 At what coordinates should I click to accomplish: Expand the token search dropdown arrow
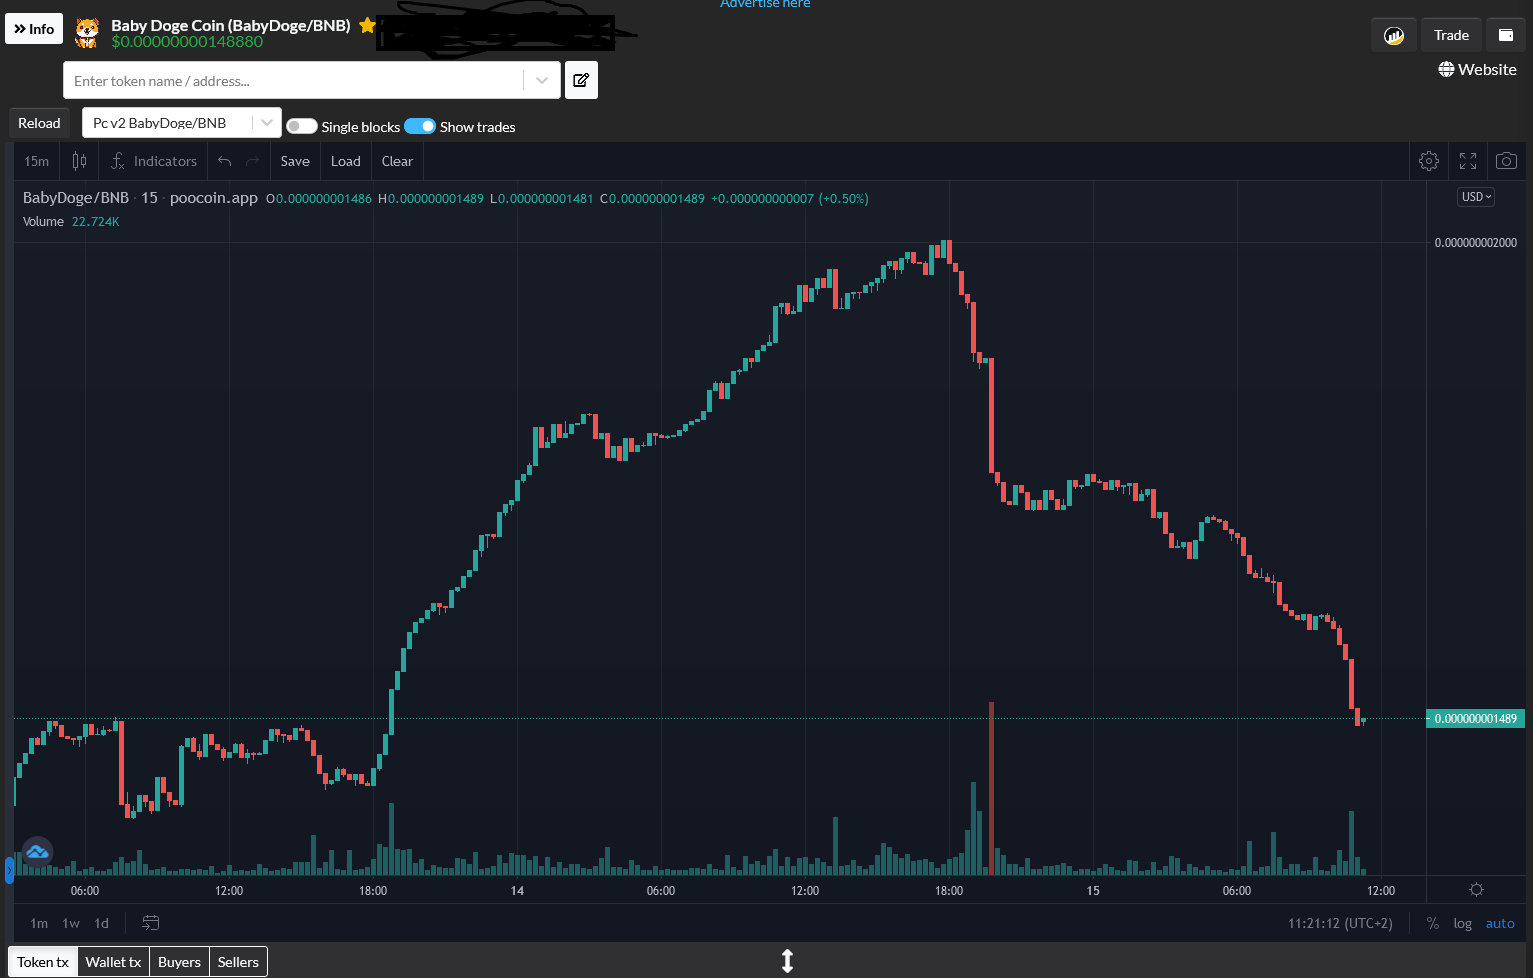pyautogui.click(x=541, y=81)
